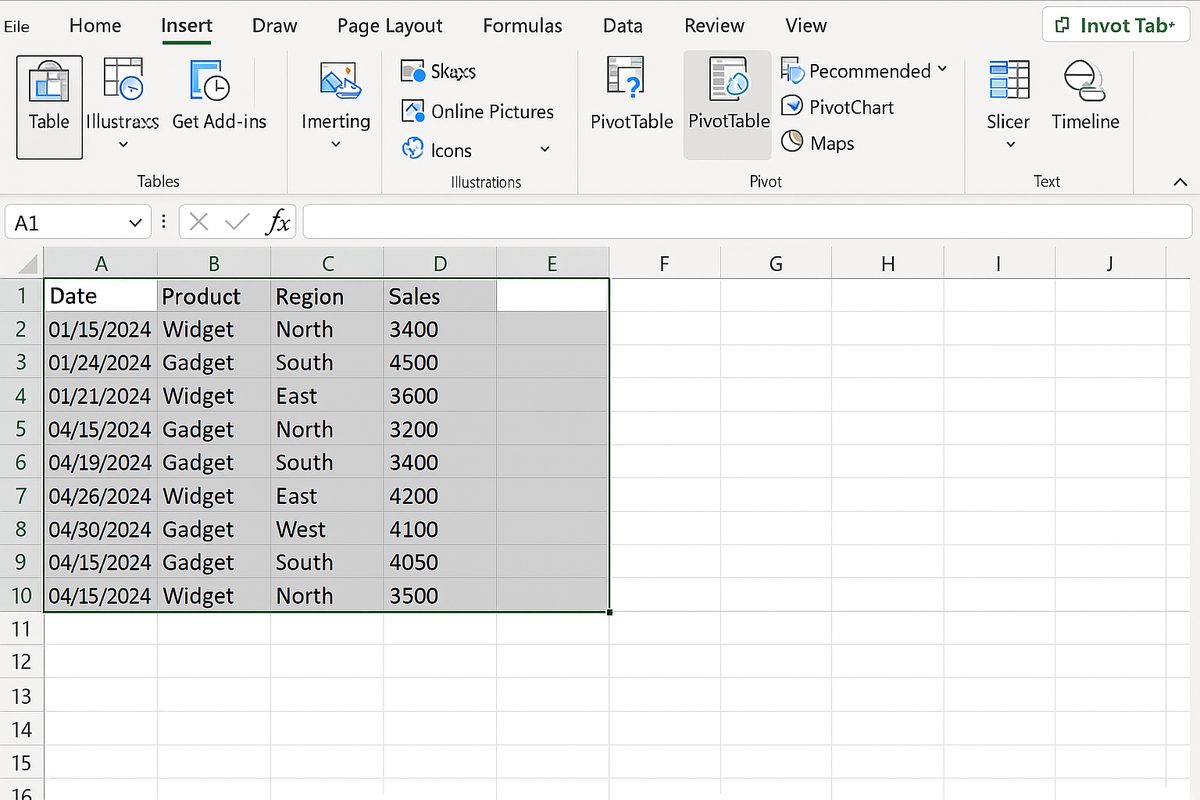Select column H header
Viewport: 1200px width, 800px height.
888,264
